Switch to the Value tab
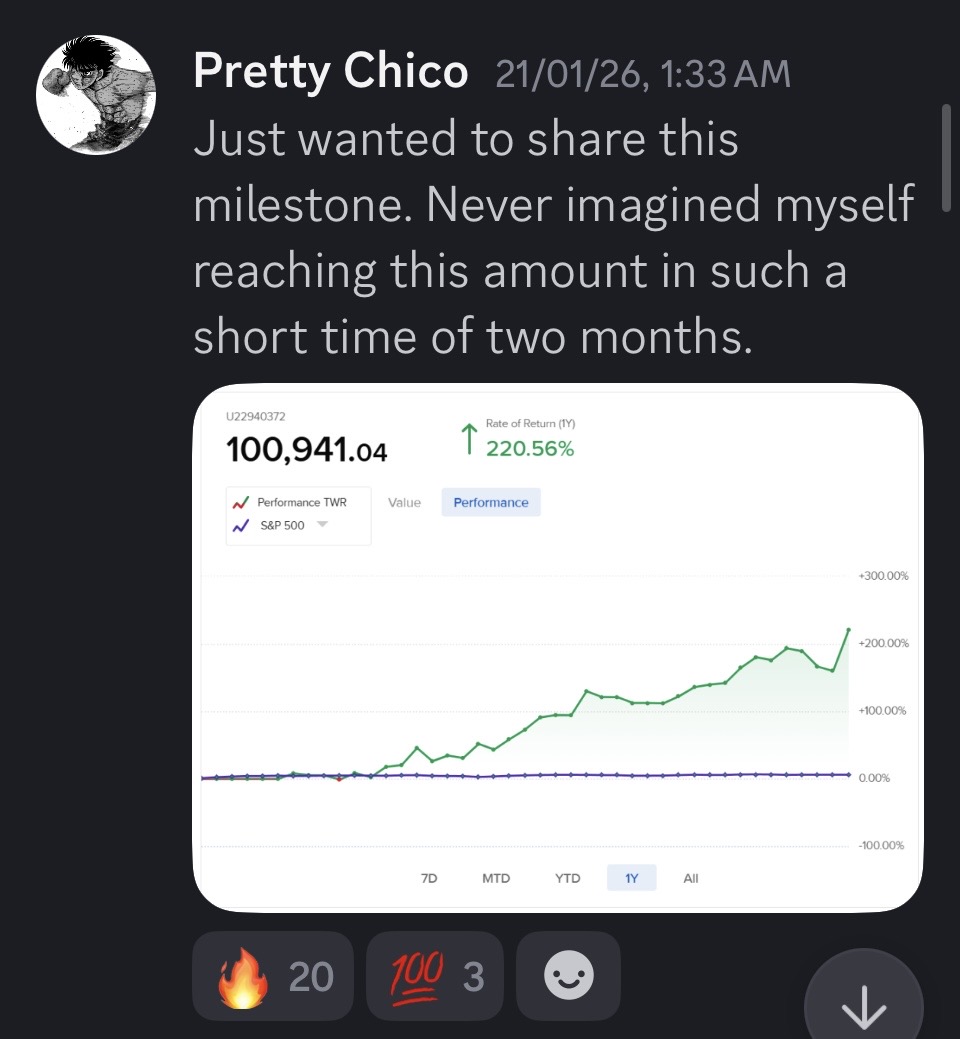The image size is (960, 1039). tap(404, 503)
